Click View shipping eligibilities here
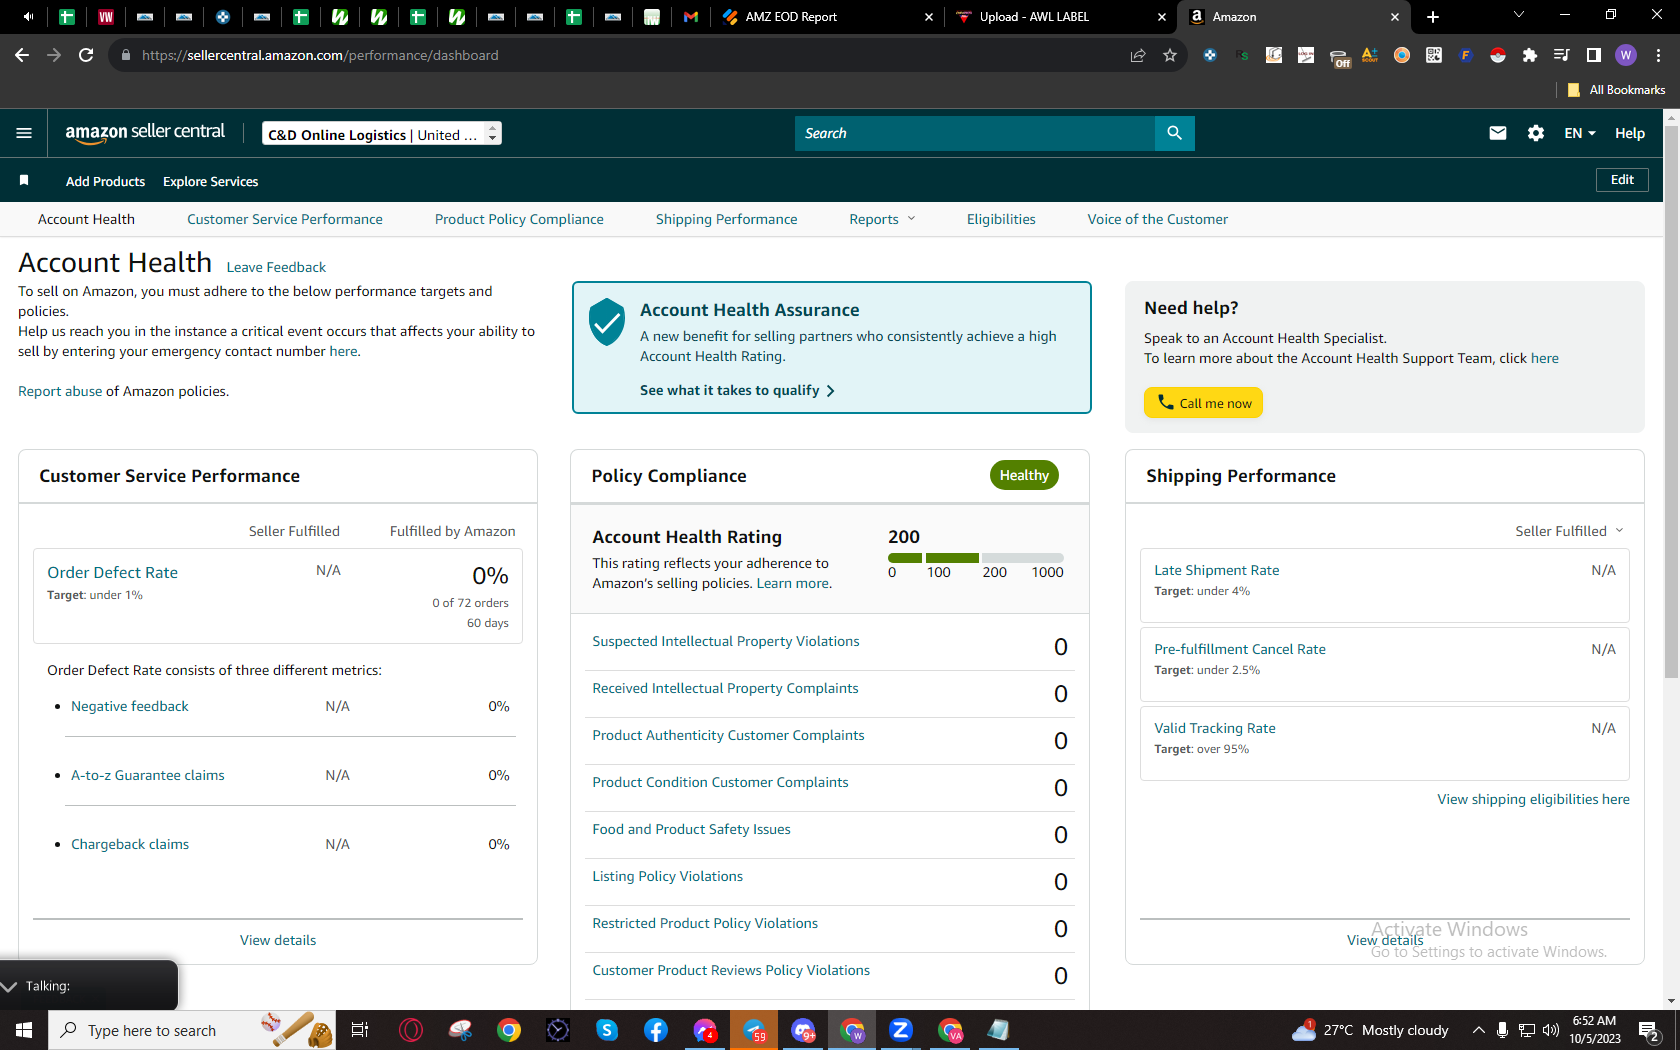The height and width of the screenshot is (1050, 1680). click(x=1534, y=799)
